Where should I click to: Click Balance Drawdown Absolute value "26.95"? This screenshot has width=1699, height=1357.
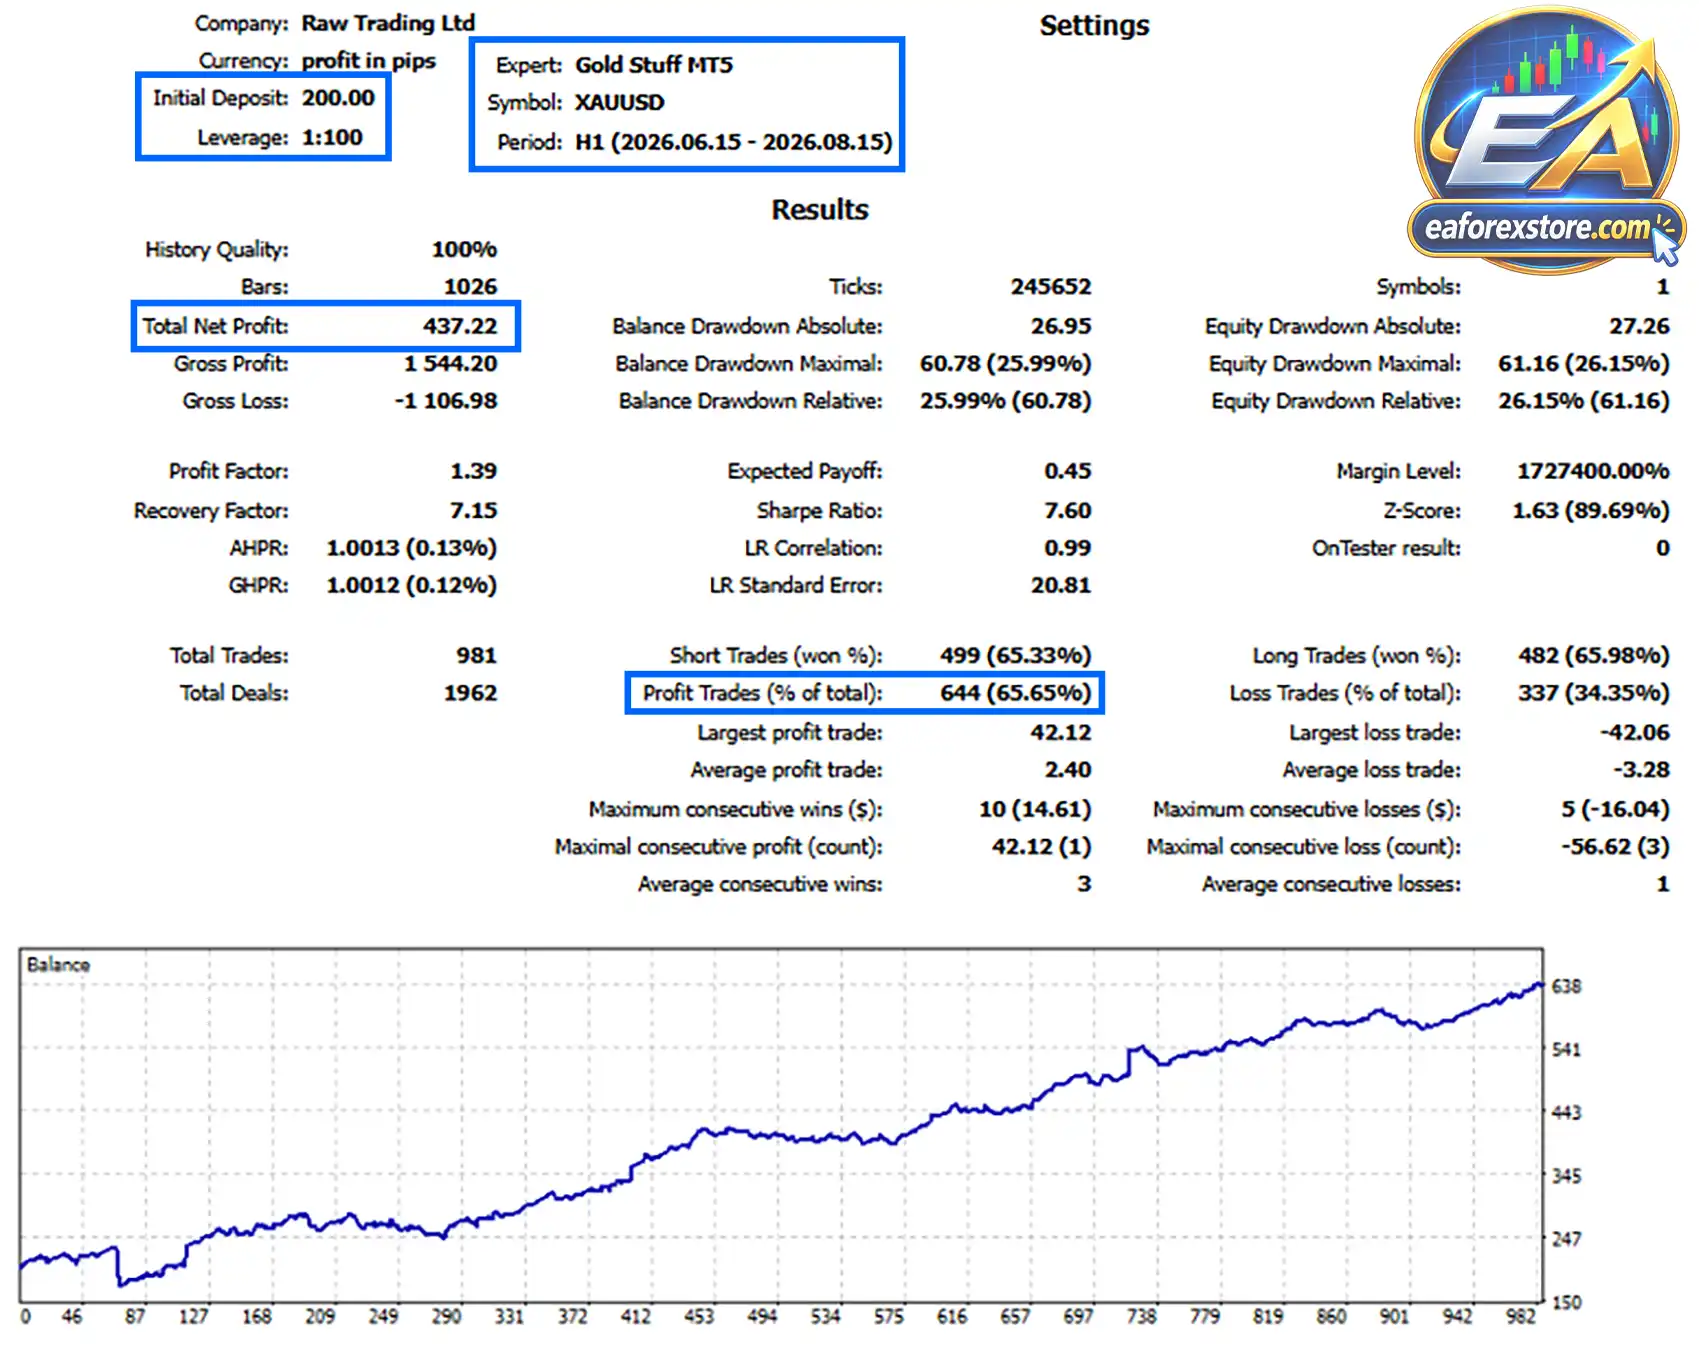(1061, 326)
